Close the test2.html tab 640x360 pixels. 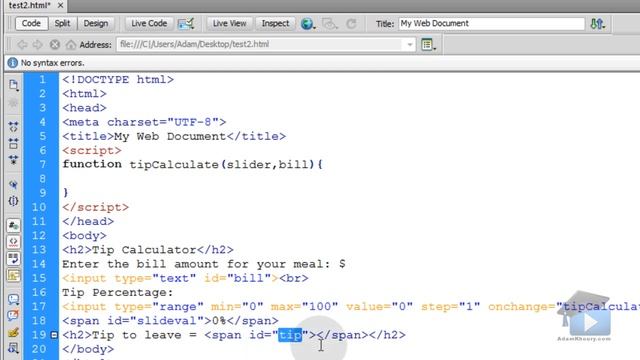(60, 5)
